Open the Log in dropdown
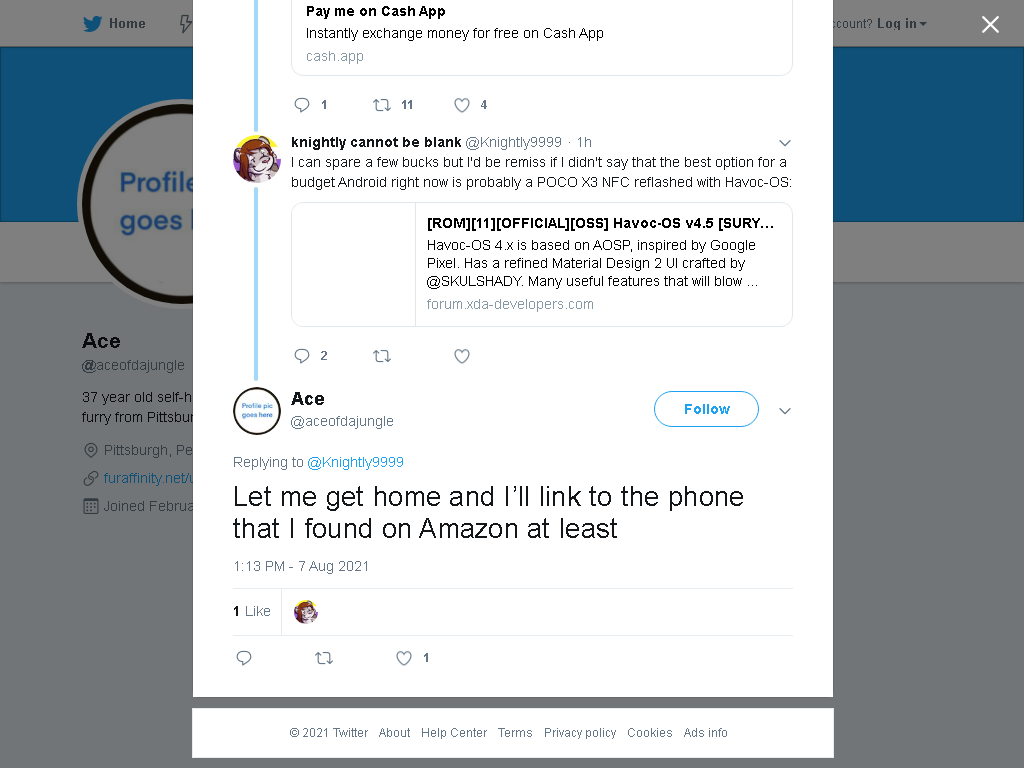The image size is (1024, 768). point(902,24)
